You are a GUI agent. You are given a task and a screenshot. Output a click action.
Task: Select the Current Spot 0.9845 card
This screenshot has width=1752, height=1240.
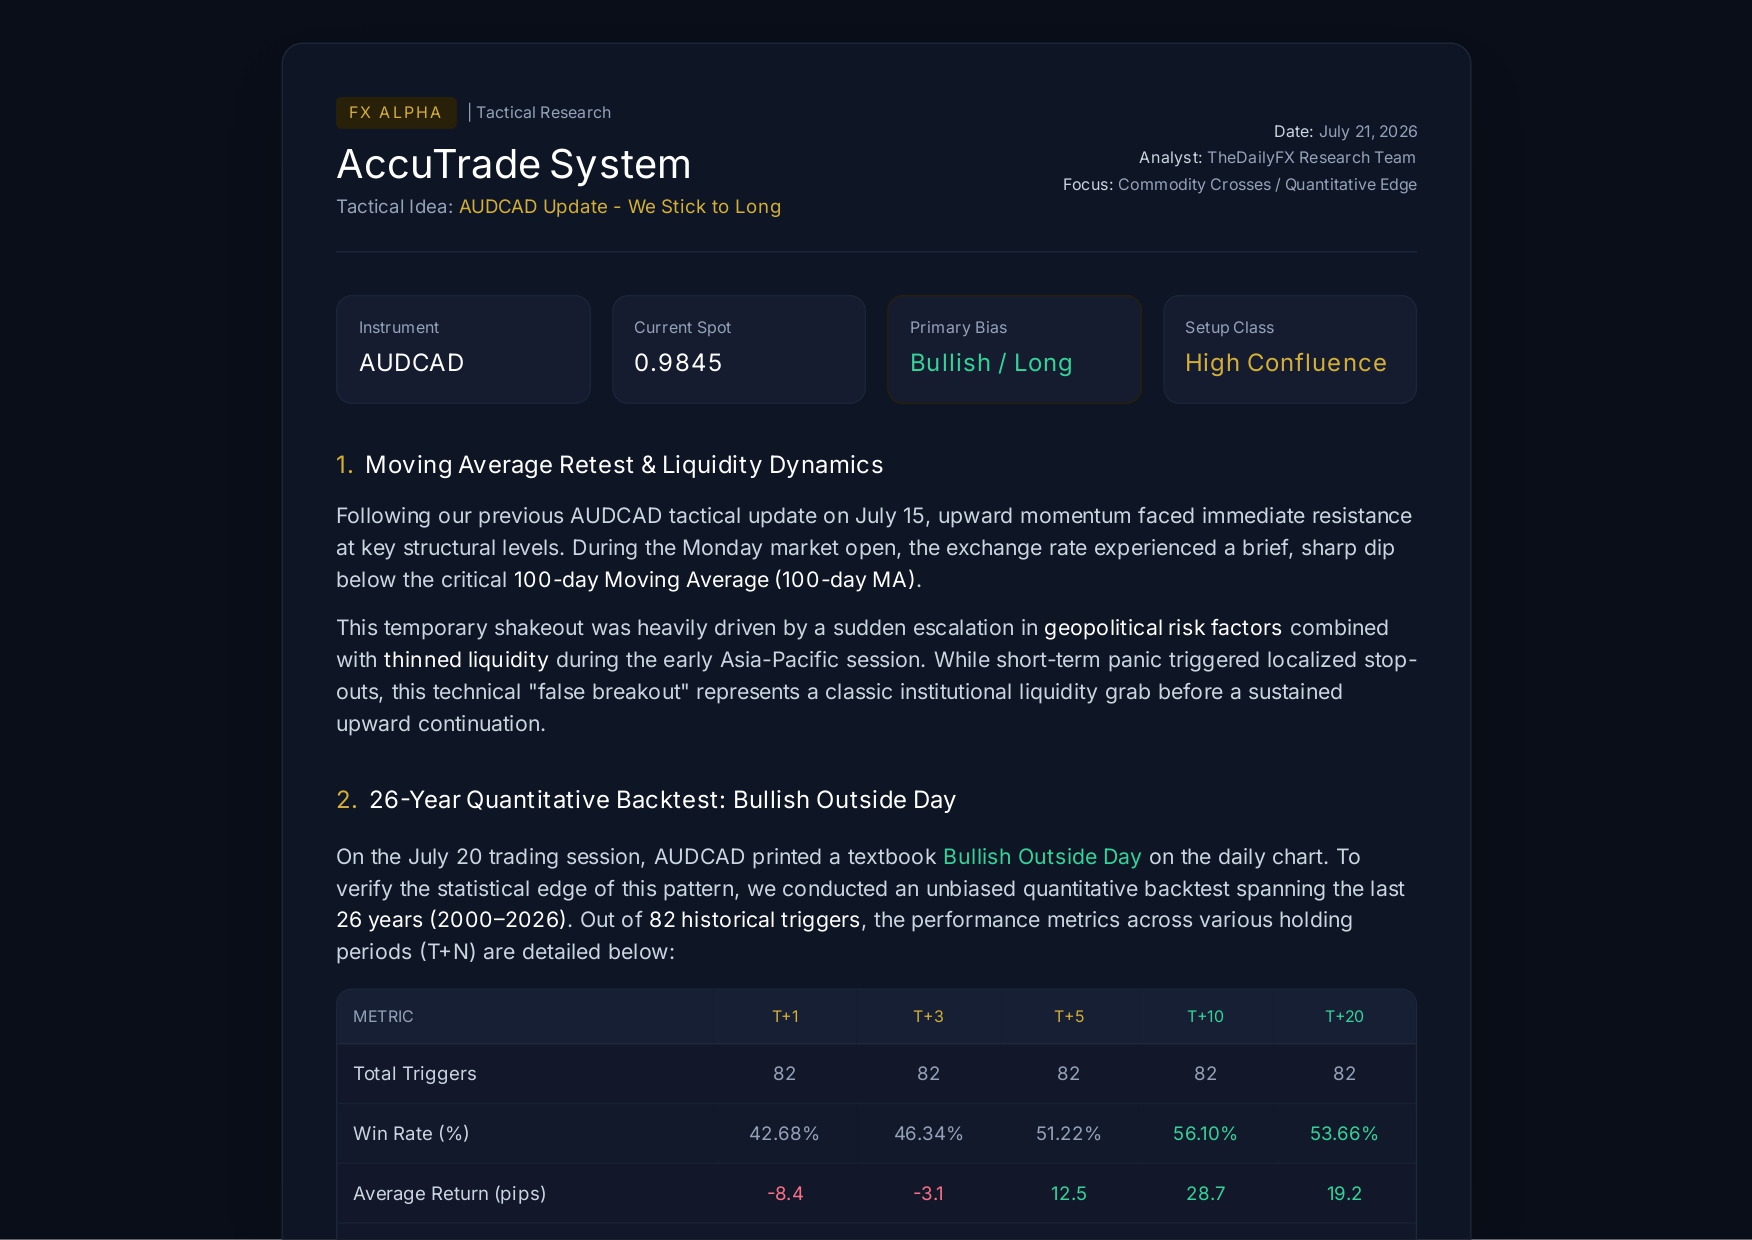click(x=739, y=349)
